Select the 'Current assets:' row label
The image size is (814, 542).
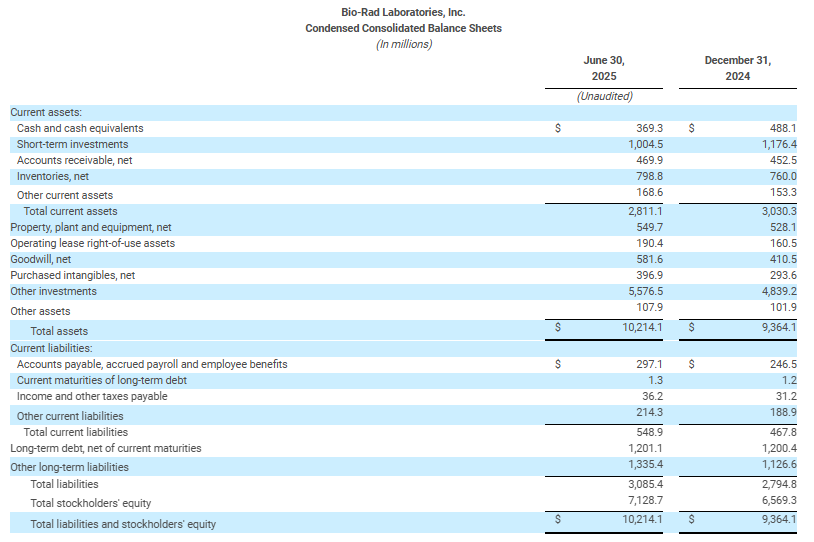pos(46,112)
